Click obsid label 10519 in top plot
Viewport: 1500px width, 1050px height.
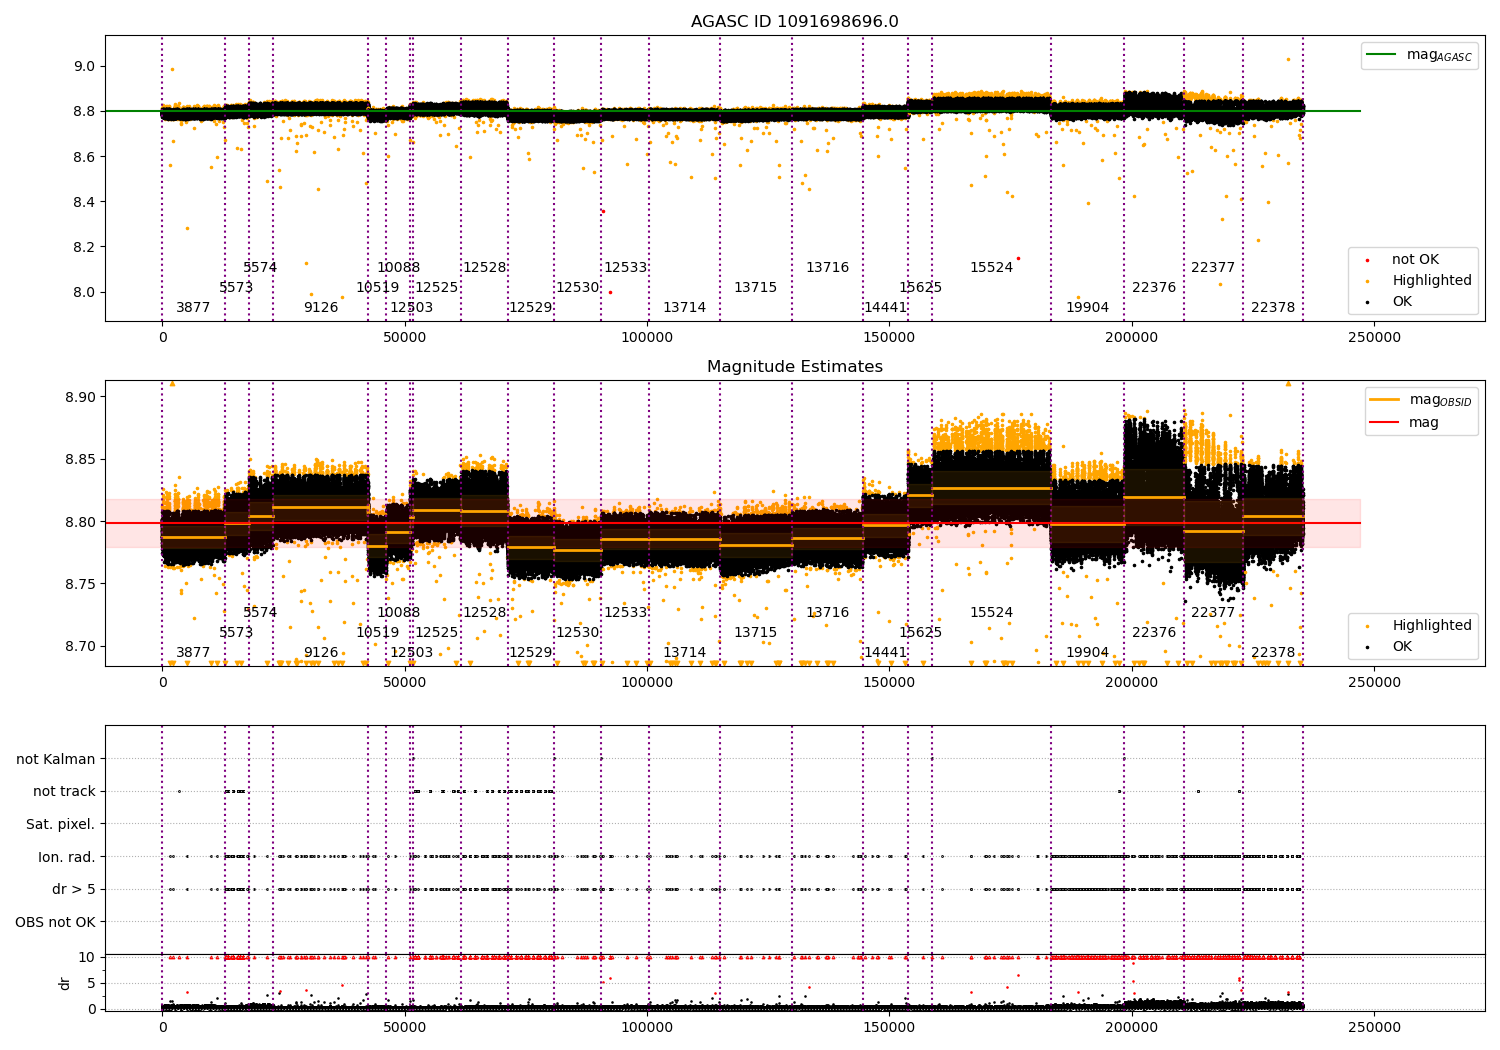pos(378,288)
